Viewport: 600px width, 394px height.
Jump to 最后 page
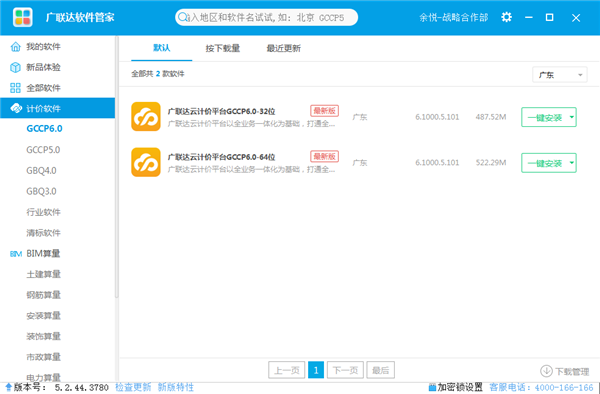point(380,370)
